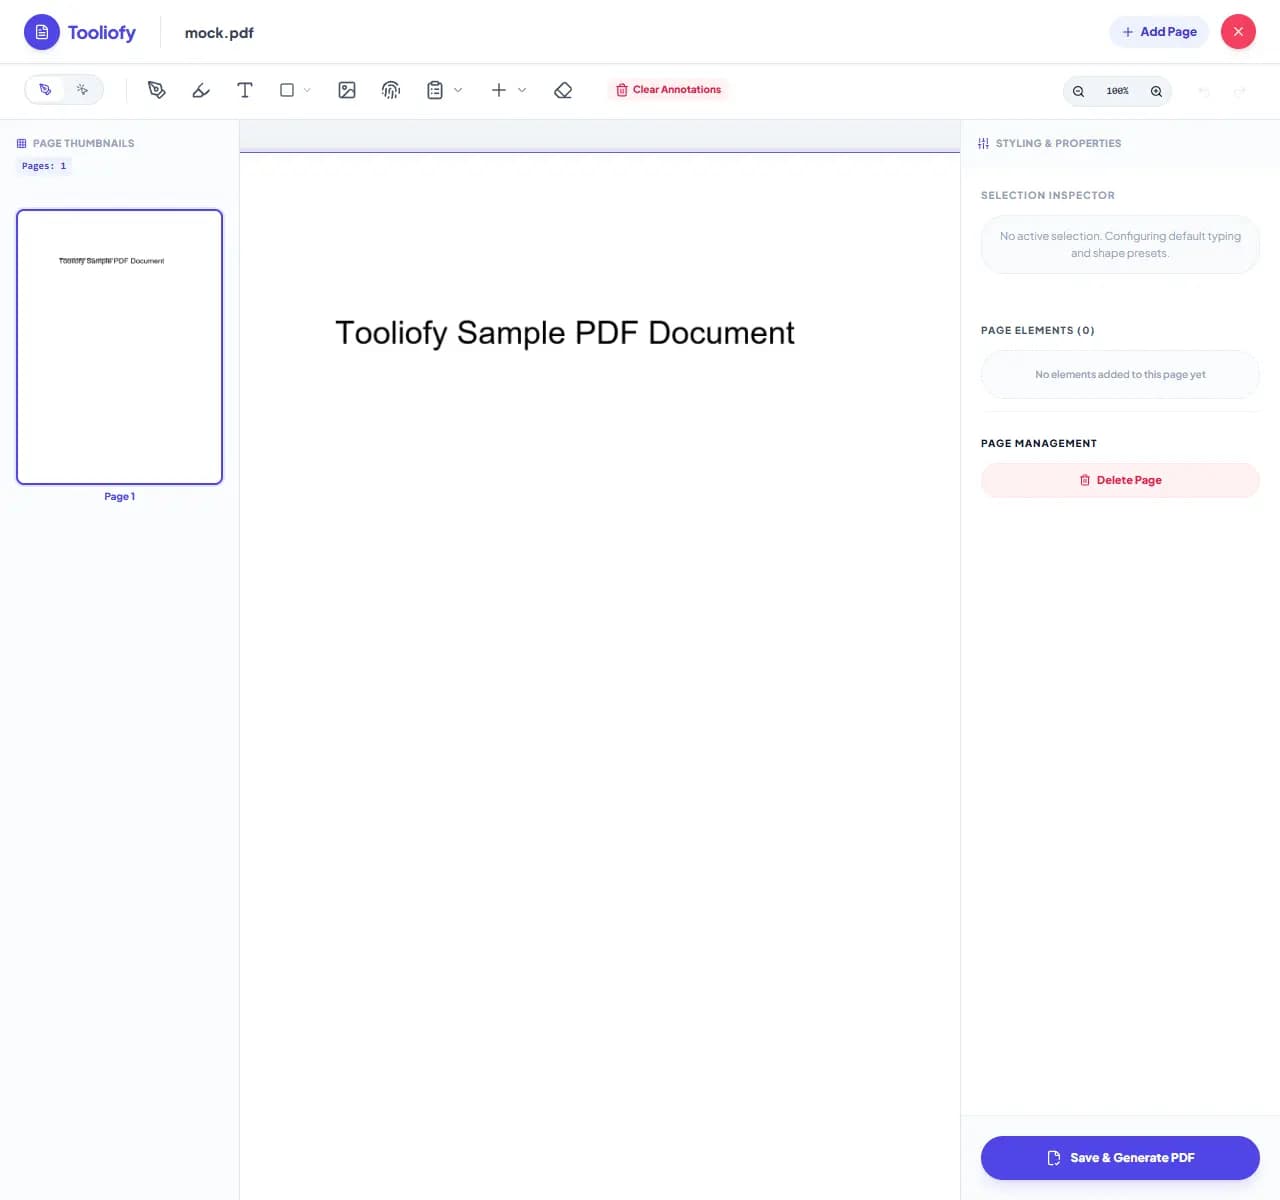Click the Add Page button
This screenshot has width=1280, height=1200.
(1159, 32)
